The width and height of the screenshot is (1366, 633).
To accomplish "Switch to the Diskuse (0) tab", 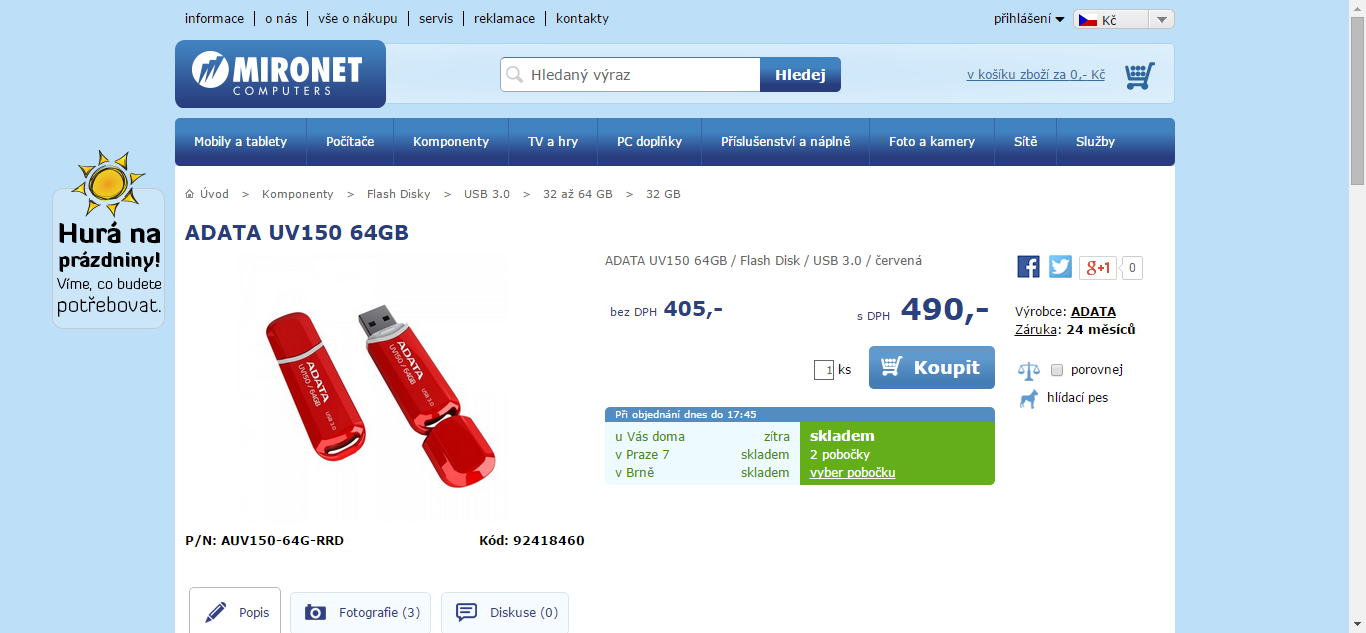I will pos(505,612).
